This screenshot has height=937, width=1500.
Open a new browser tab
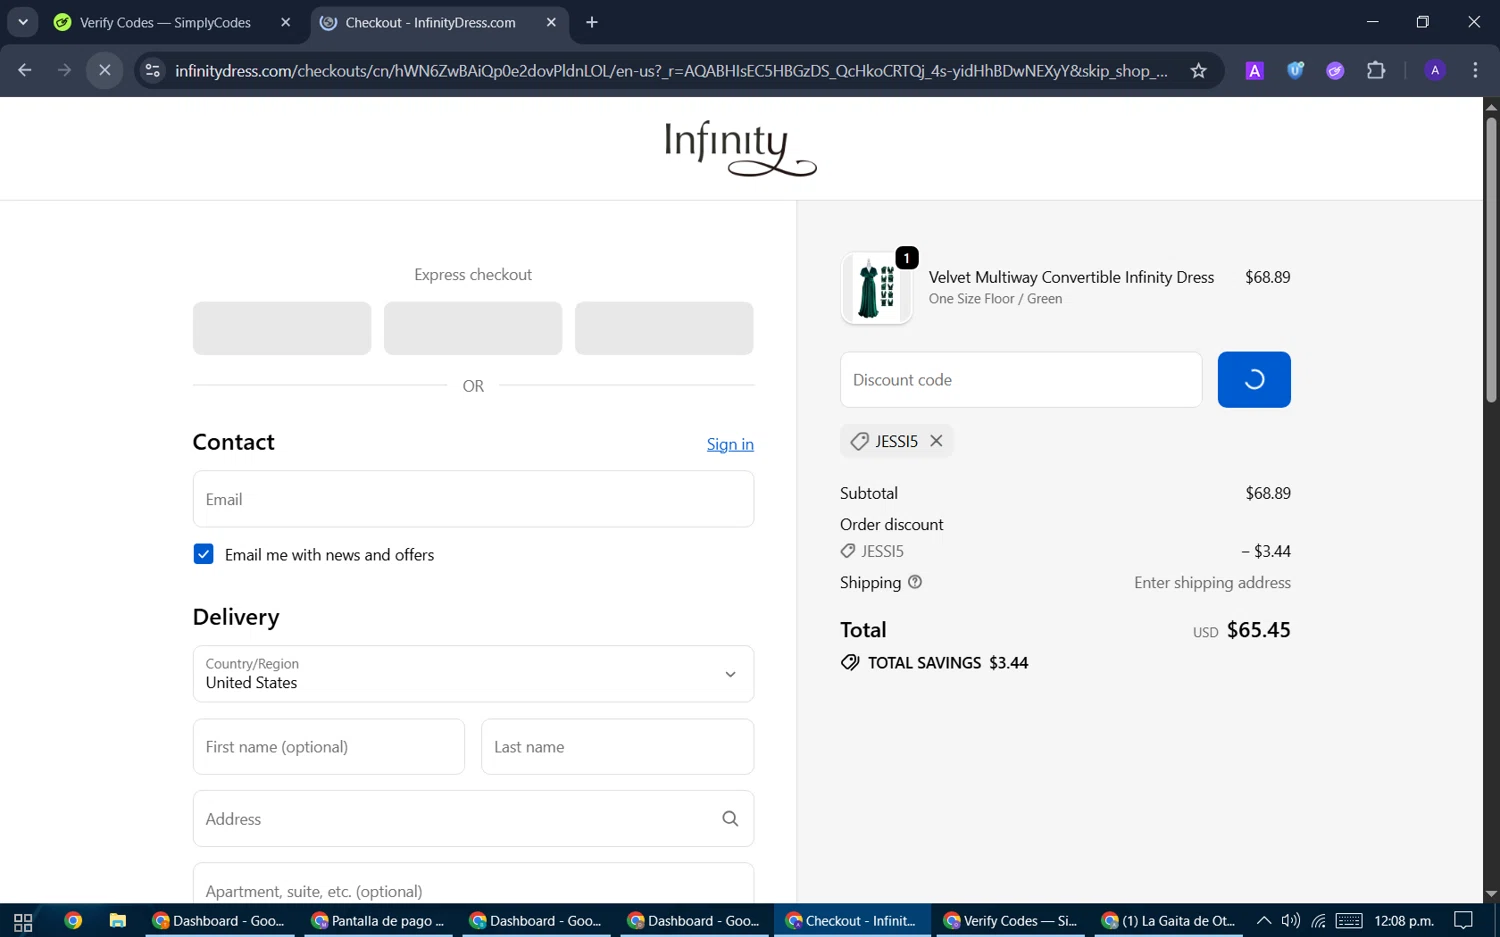point(592,22)
